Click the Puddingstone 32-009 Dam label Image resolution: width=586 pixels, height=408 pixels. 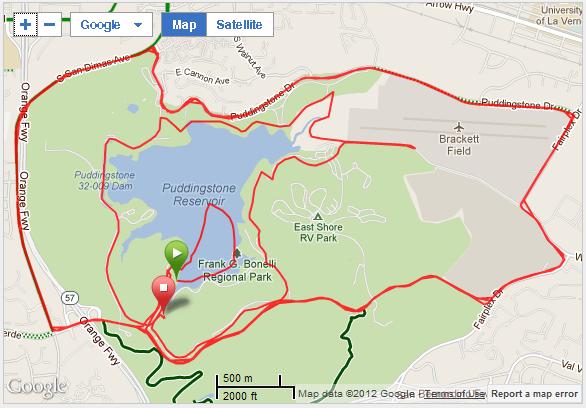coord(105,180)
